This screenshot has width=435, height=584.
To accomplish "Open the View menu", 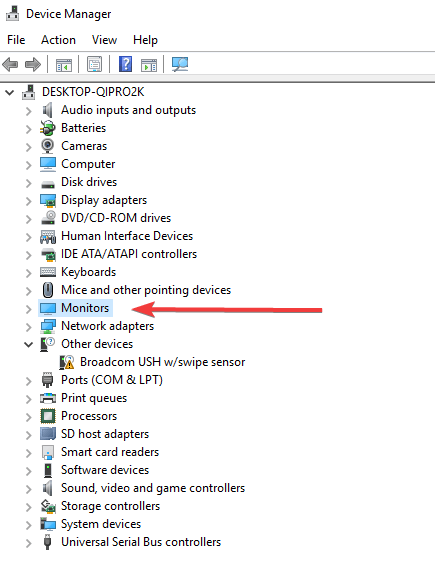I will (105, 40).
